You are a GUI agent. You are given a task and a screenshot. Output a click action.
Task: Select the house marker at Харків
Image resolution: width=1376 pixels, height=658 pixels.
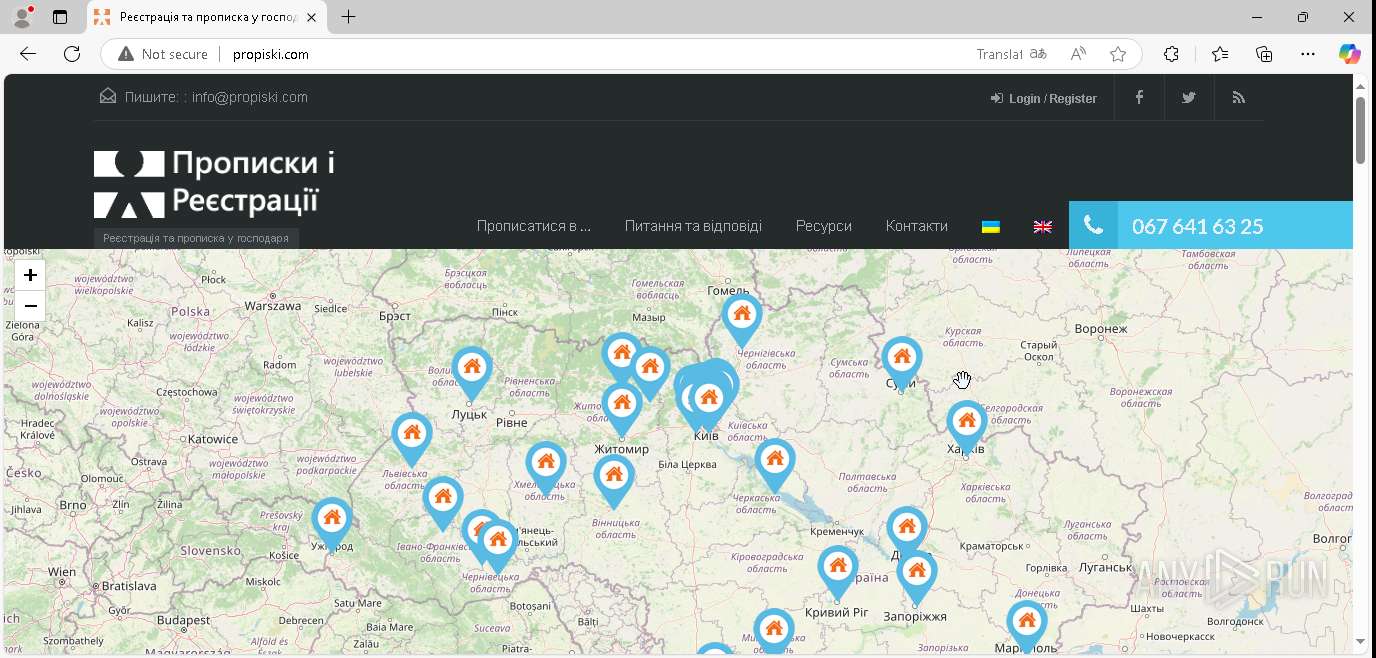(967, 425)
